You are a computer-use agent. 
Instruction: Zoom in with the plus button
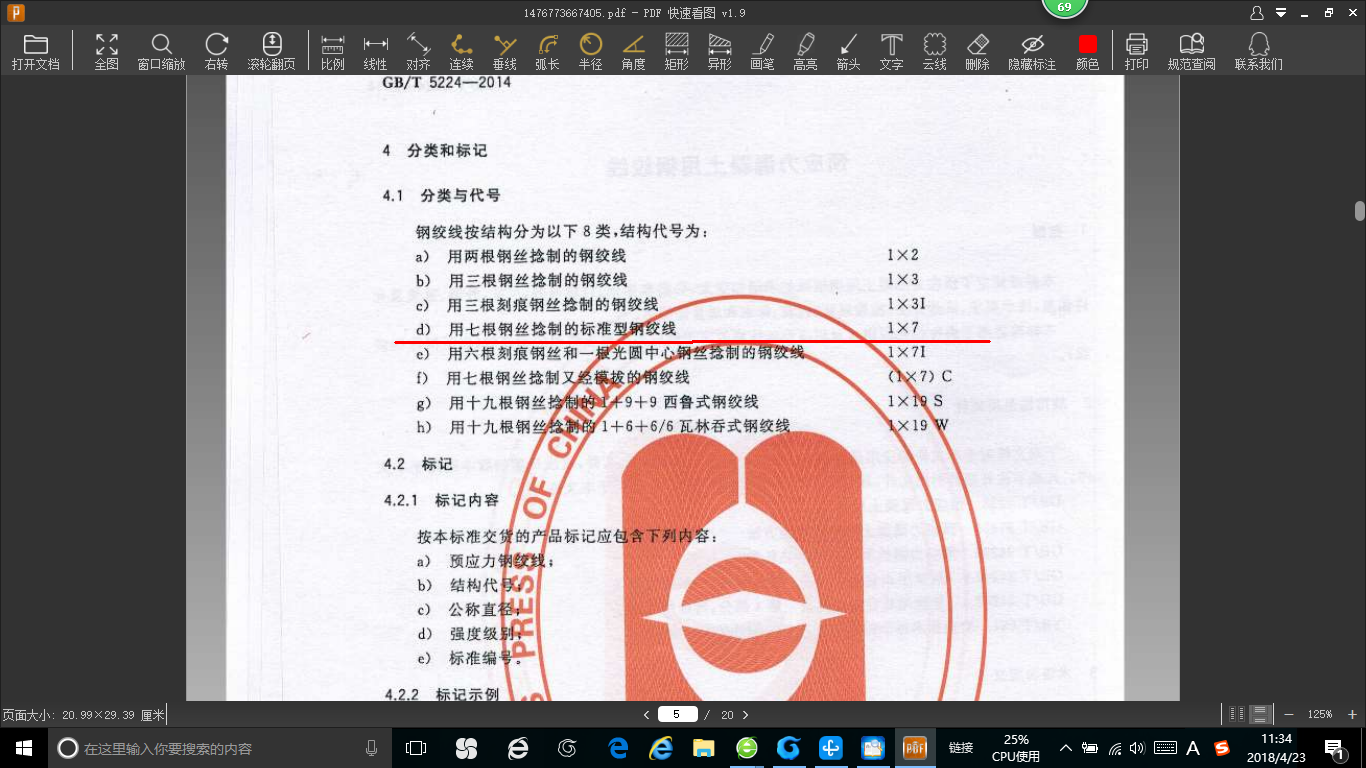click(x=1353, y=714)
